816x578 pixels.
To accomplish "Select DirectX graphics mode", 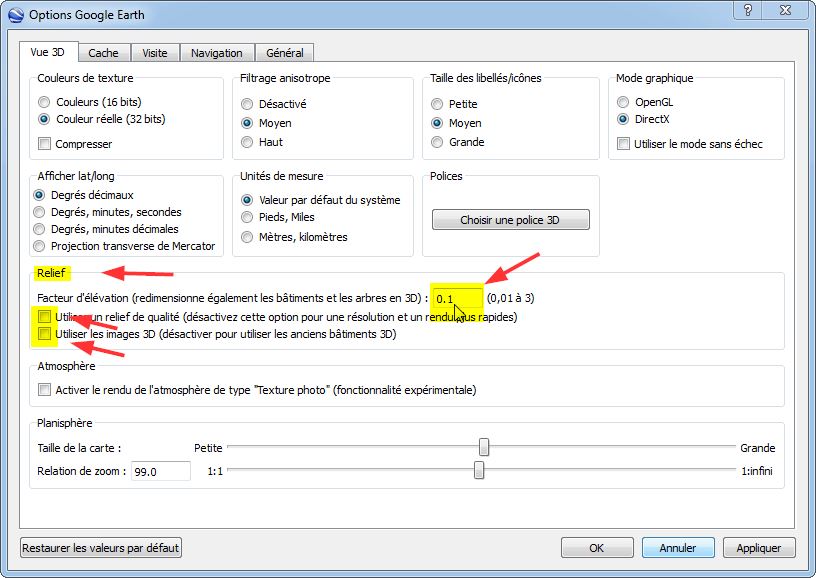I will point(643,119).
